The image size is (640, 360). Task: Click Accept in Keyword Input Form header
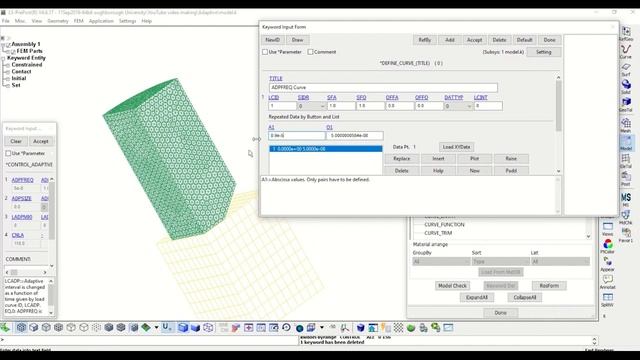(x=474, y=40)
